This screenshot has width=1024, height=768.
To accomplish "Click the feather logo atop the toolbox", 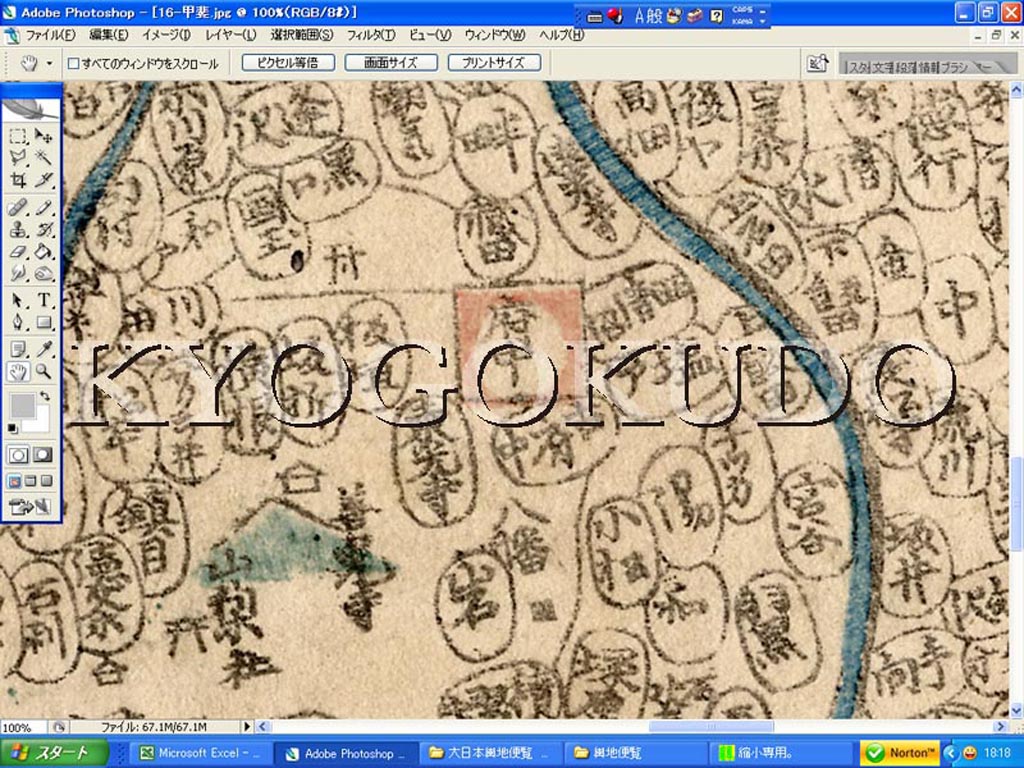I will coord(31,108).
